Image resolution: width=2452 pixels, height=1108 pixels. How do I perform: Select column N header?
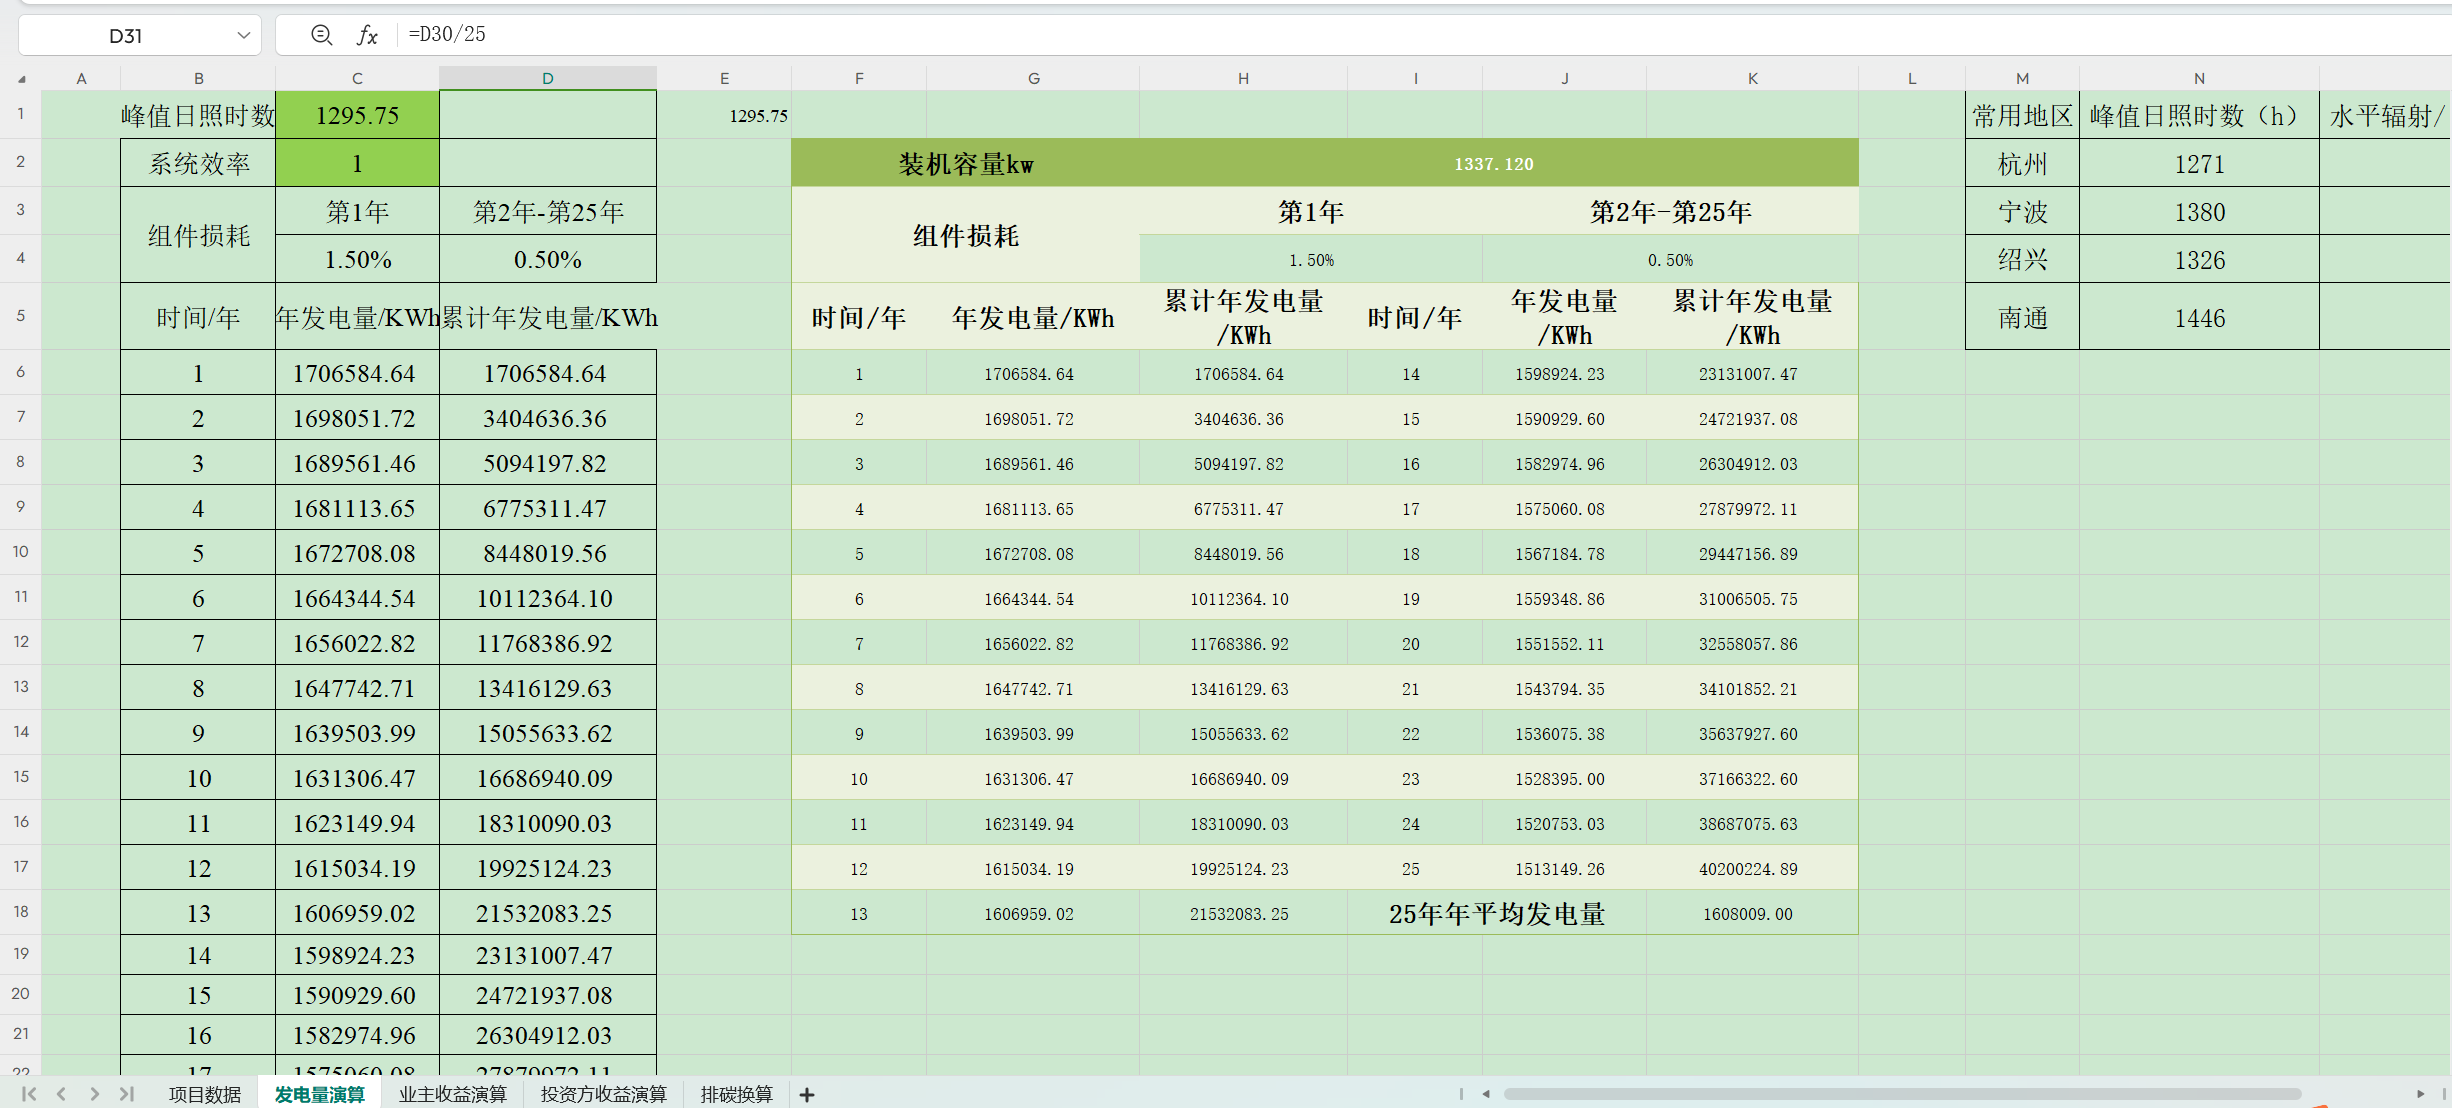tap(2199, 78)
